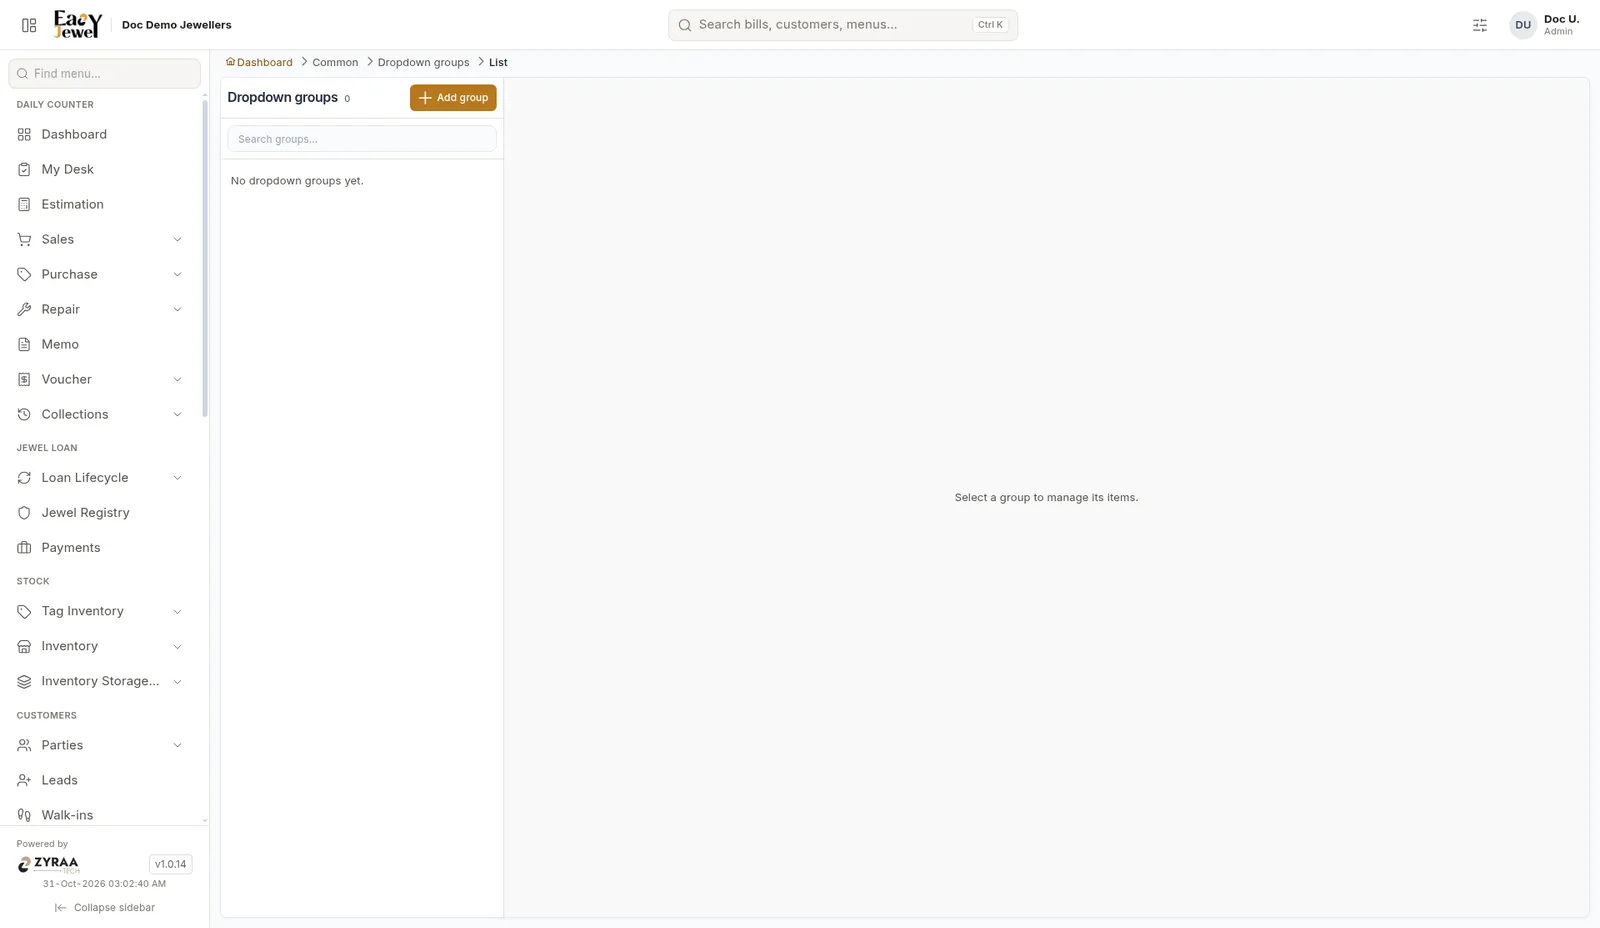Click the Payments briefcase icon
The image size is (1600, 928).
[24, 548]
